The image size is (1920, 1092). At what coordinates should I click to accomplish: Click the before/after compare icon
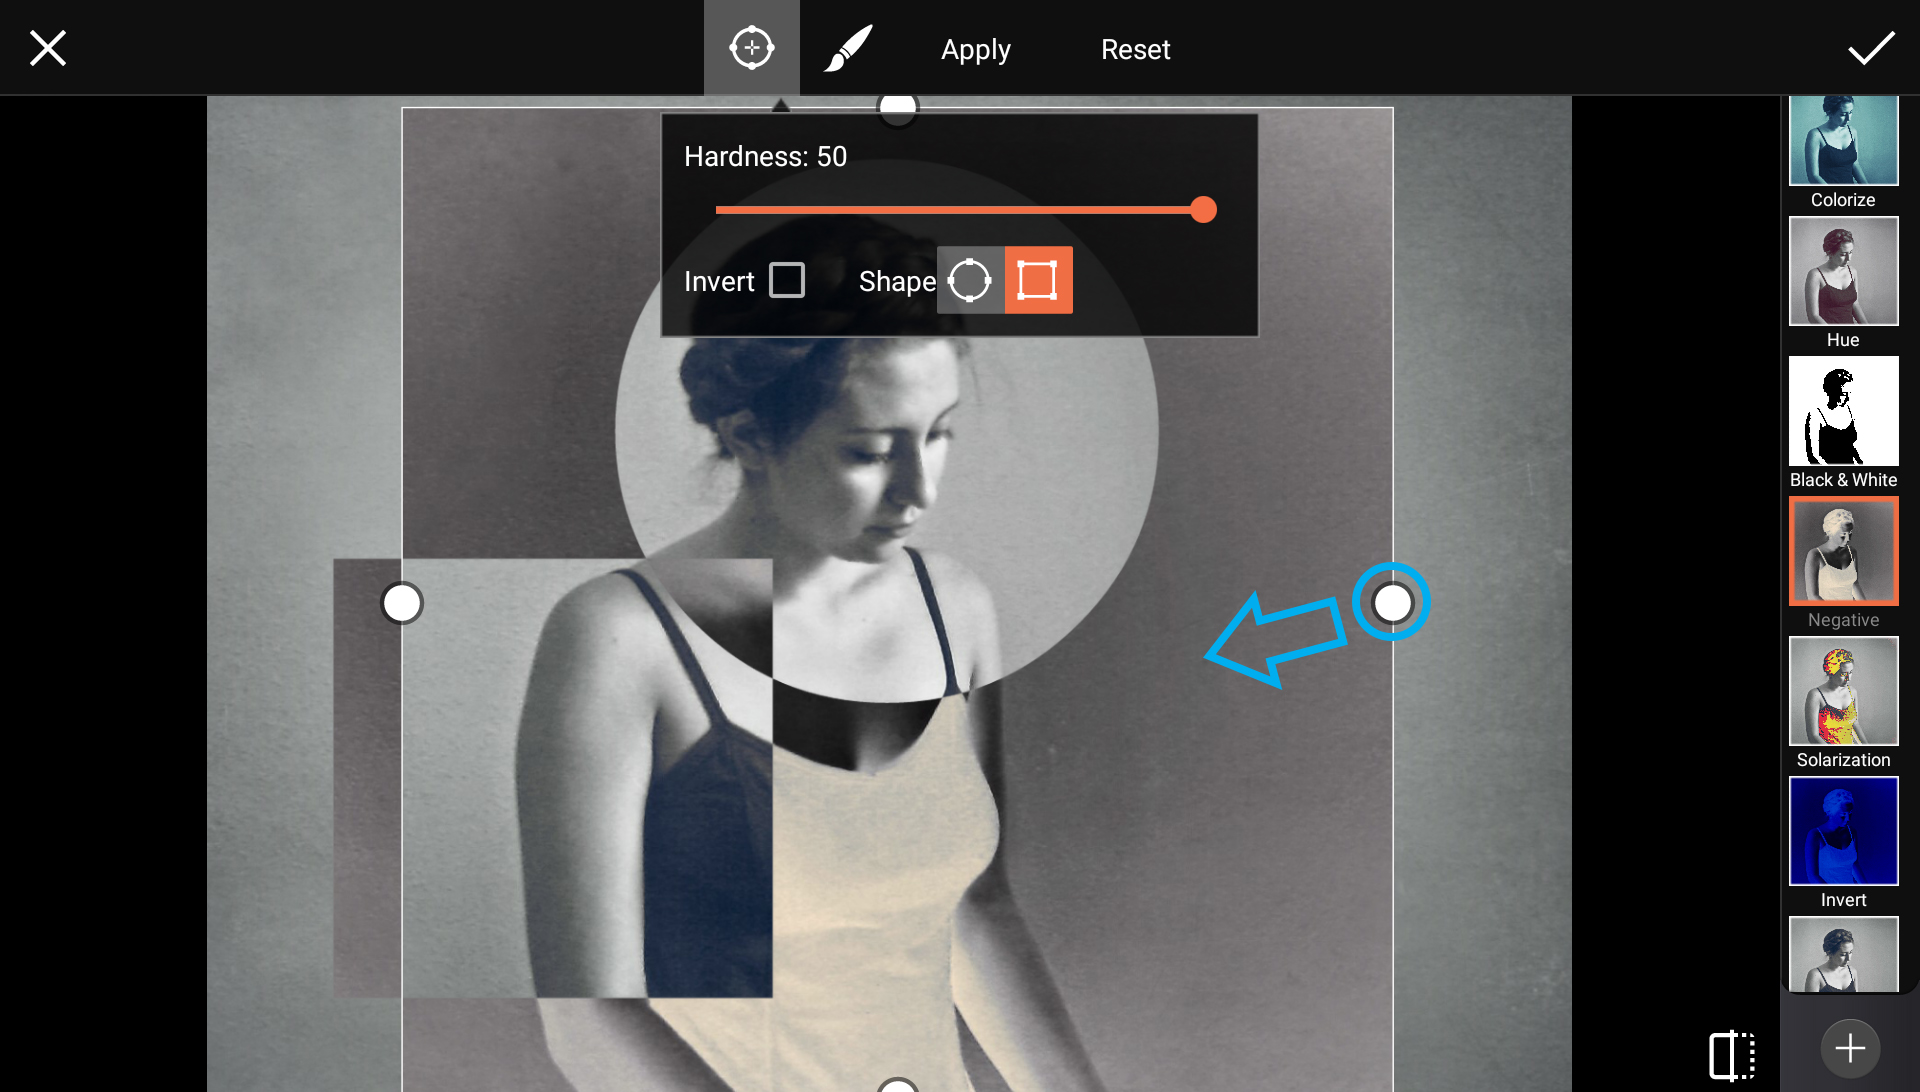[x=1730, y=1053]
